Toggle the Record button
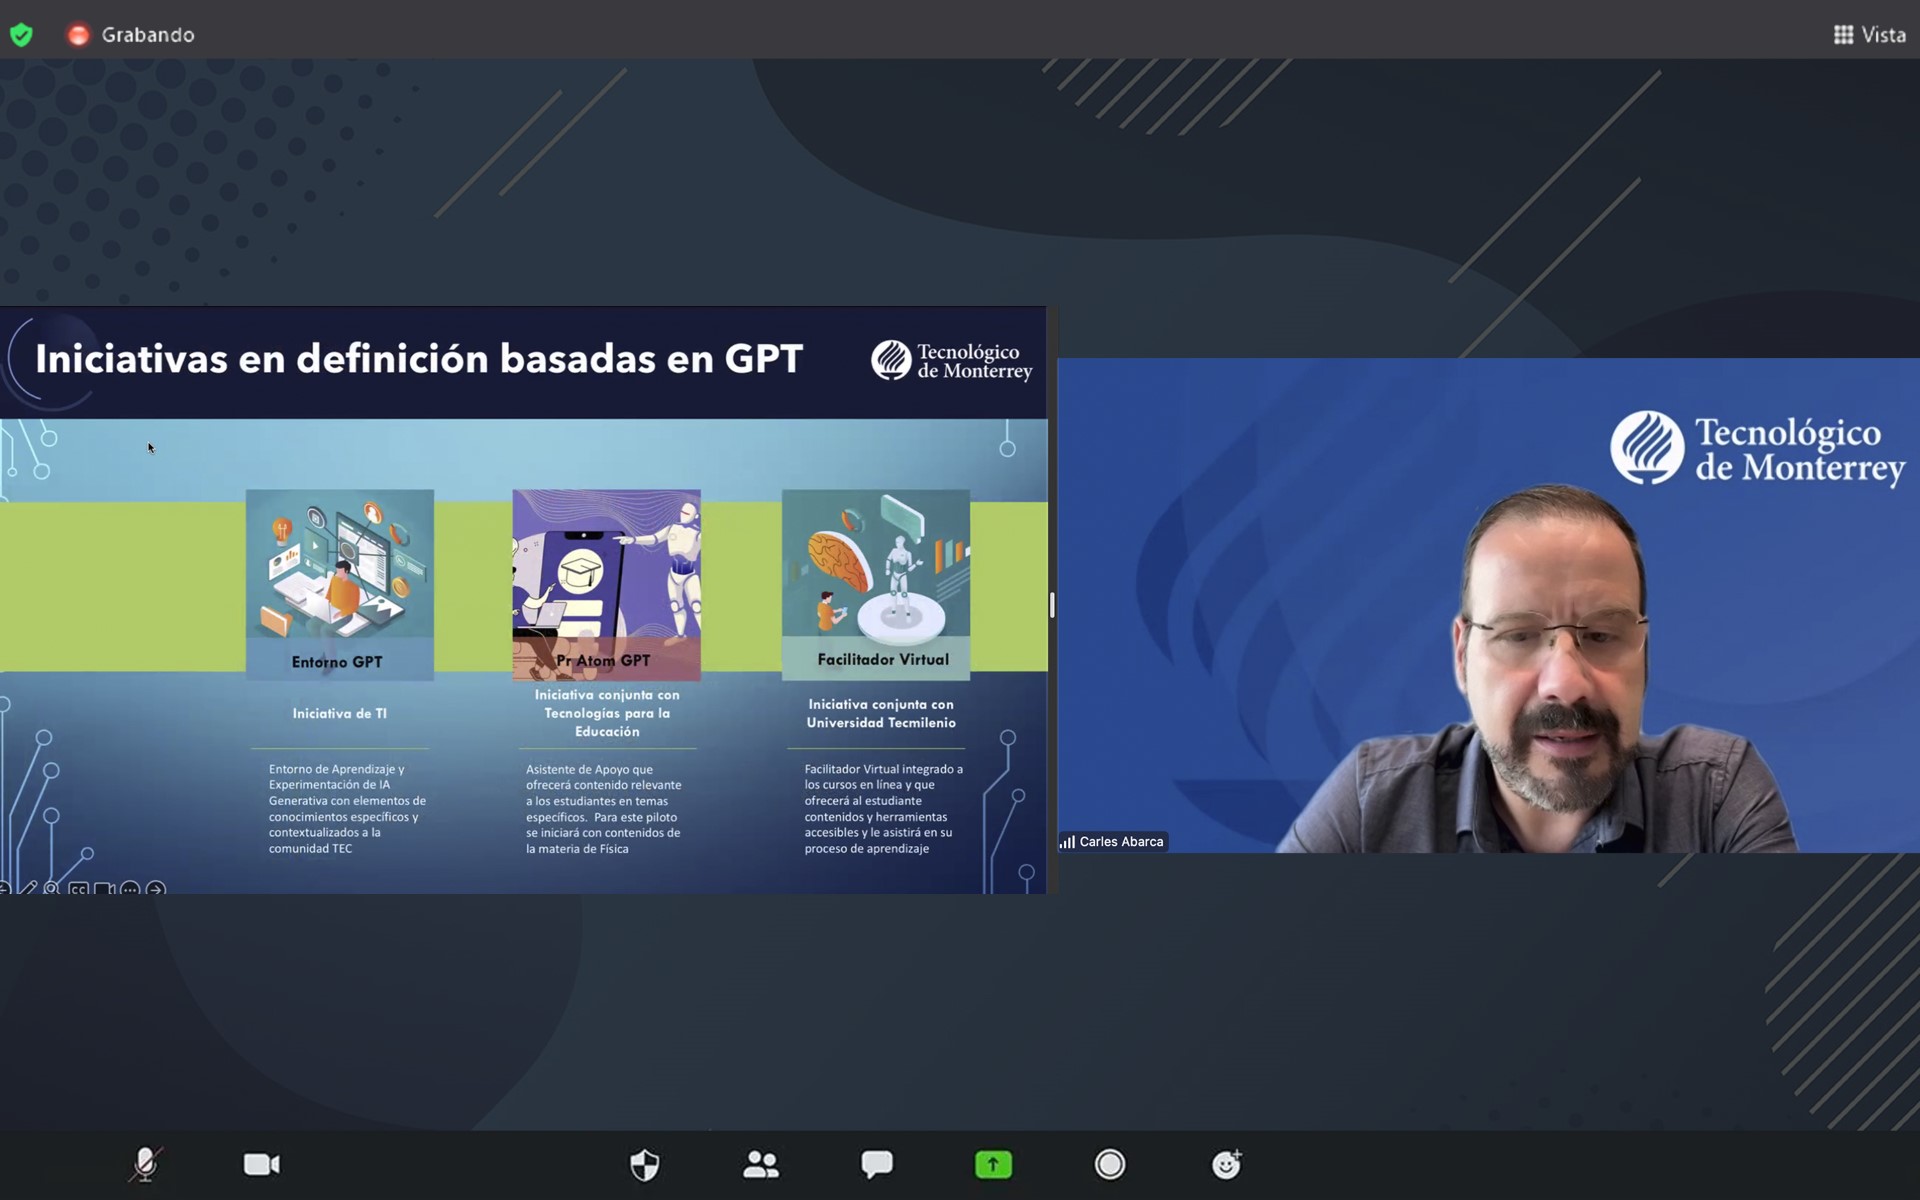 click(1110, 1164)
